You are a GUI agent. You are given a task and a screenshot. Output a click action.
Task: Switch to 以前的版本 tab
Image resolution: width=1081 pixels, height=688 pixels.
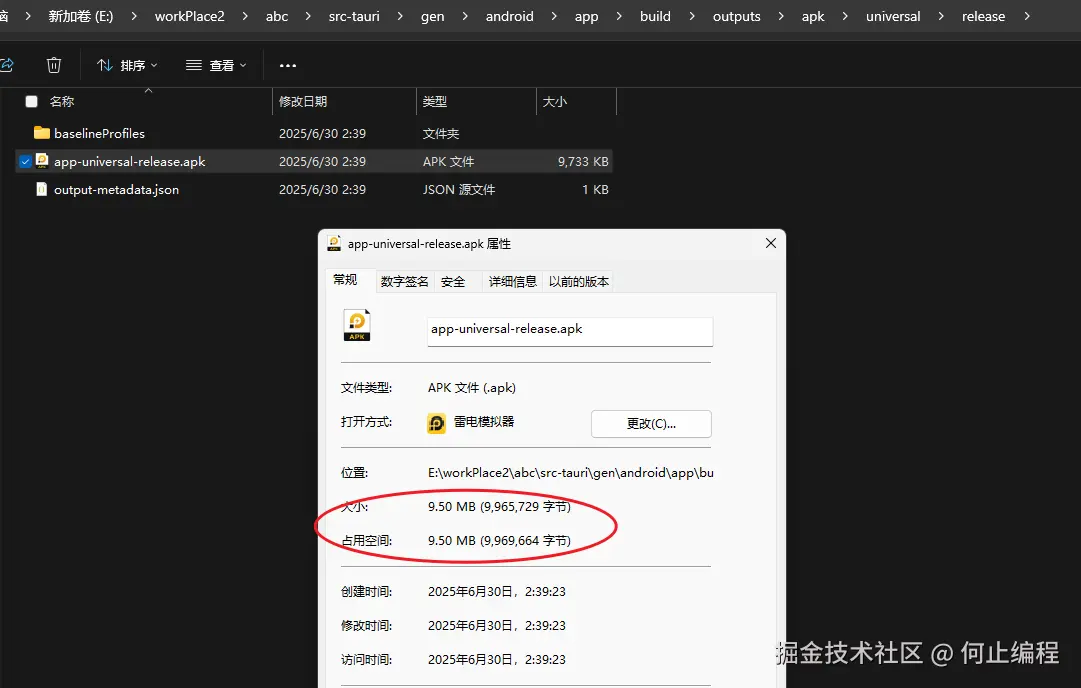pyautogui.click(x=578, y=281)
